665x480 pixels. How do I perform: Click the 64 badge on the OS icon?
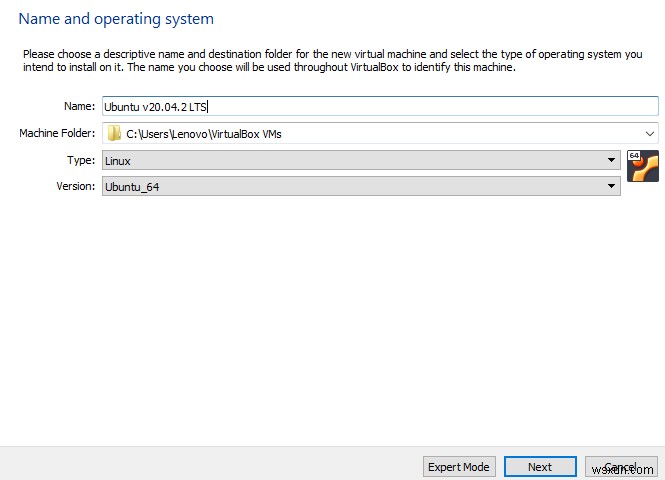tap(634, 155)
